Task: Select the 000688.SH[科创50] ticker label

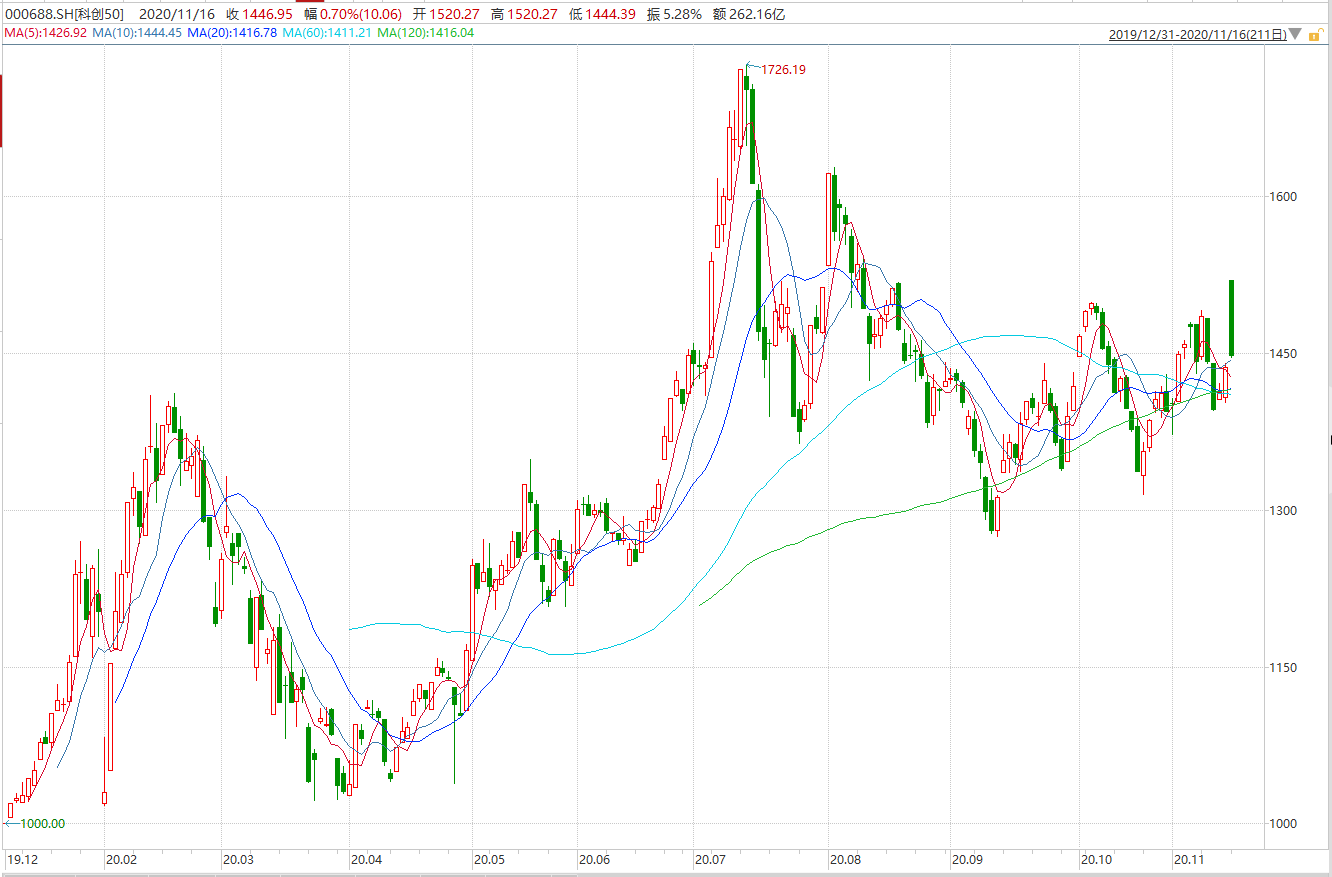Action: (x=64, y=14)
